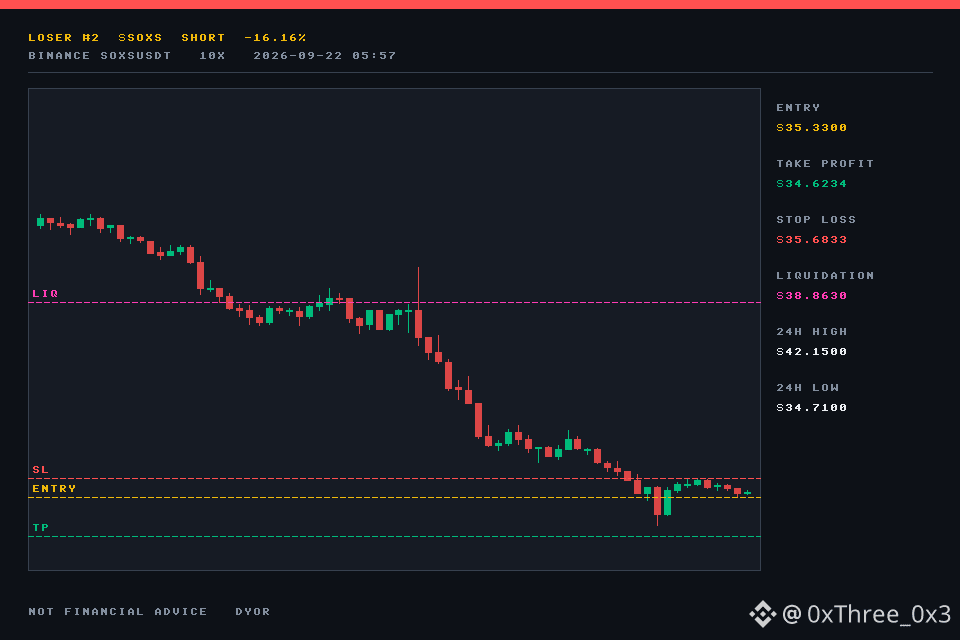This screenshot has width=960, height=640.
Task: Select the stop loss value $35.6833
Action: 811,239
